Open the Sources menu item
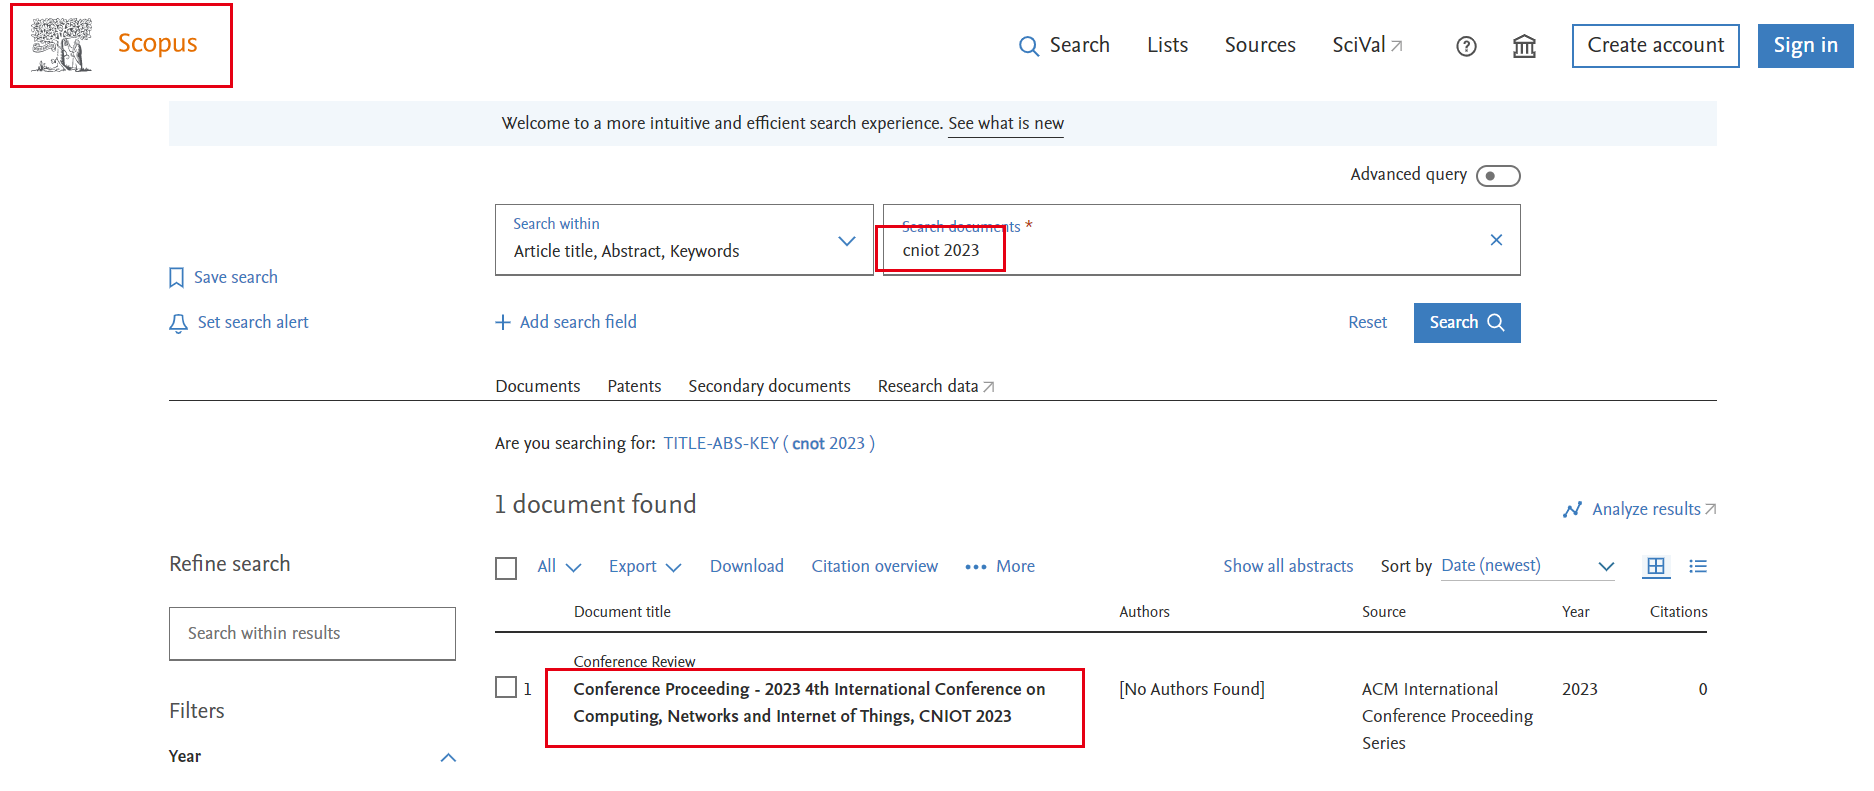1874x791 pixels. pyautogui.click(x=1260, y=45)
